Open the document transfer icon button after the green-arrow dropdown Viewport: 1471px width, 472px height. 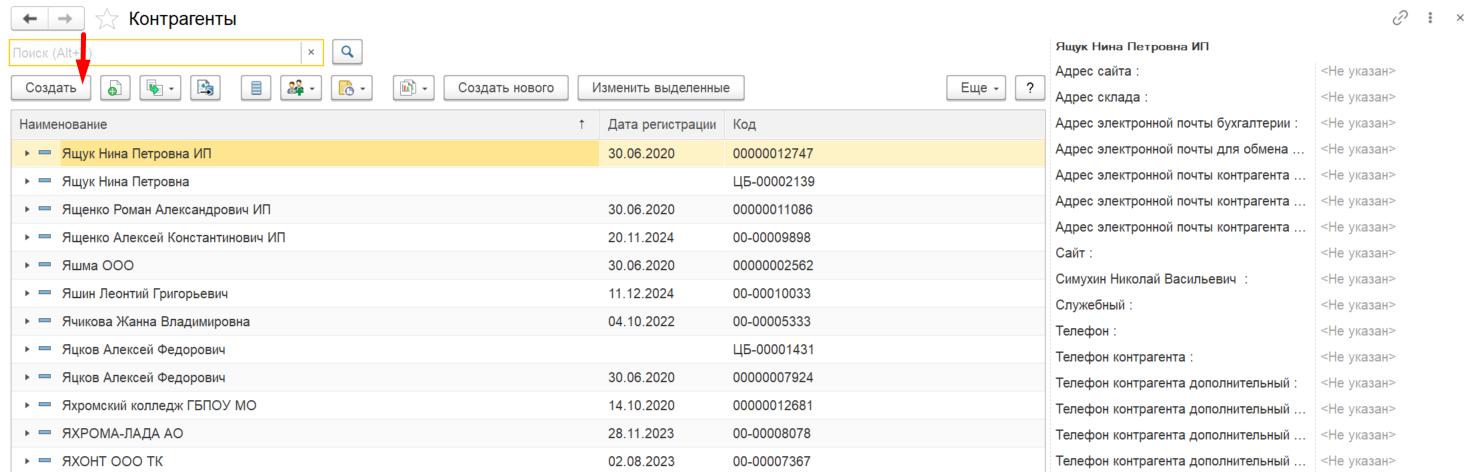pos(205,88)
